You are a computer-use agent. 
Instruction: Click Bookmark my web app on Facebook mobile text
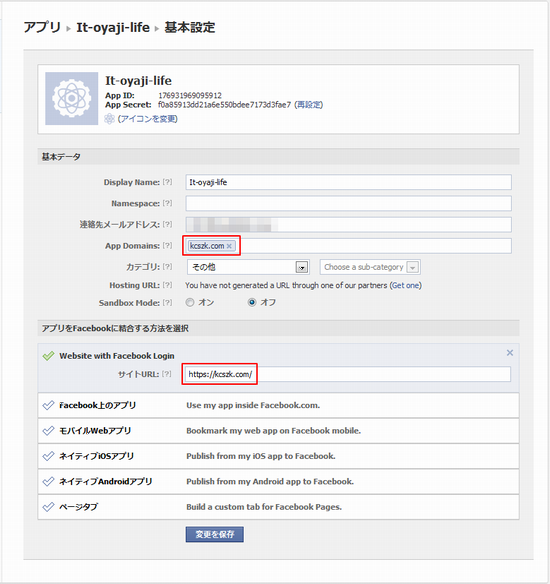[274, 431]
